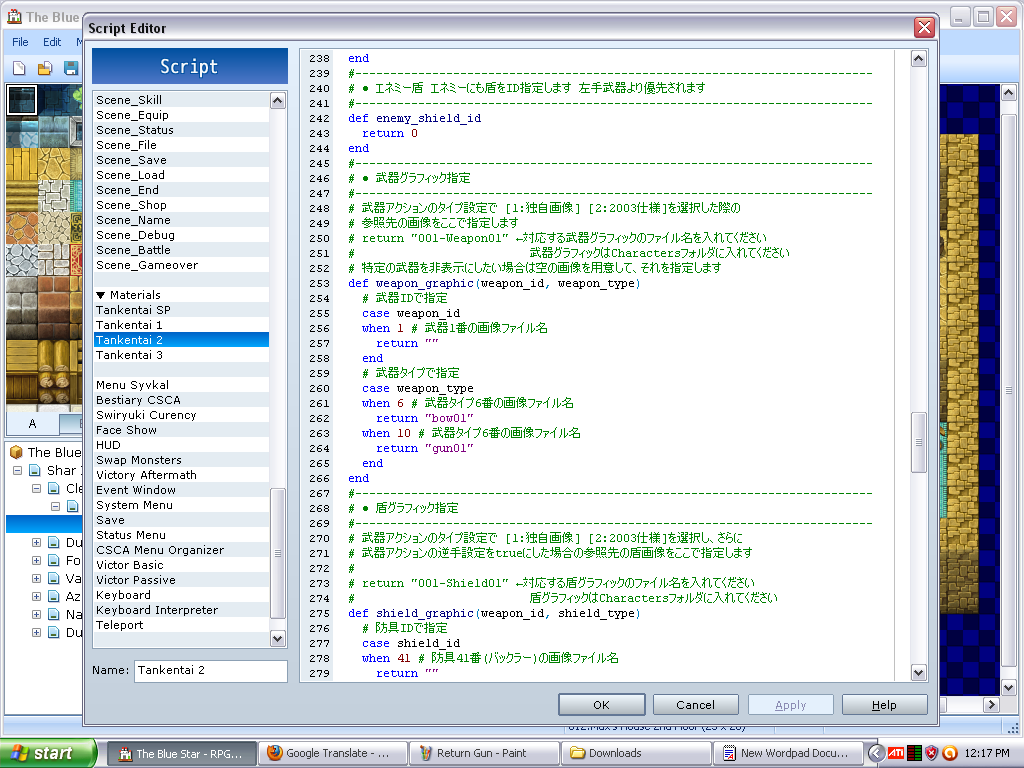Click the Cancel button
Screen dimensions: 1024x768
[x=695, y=705]
